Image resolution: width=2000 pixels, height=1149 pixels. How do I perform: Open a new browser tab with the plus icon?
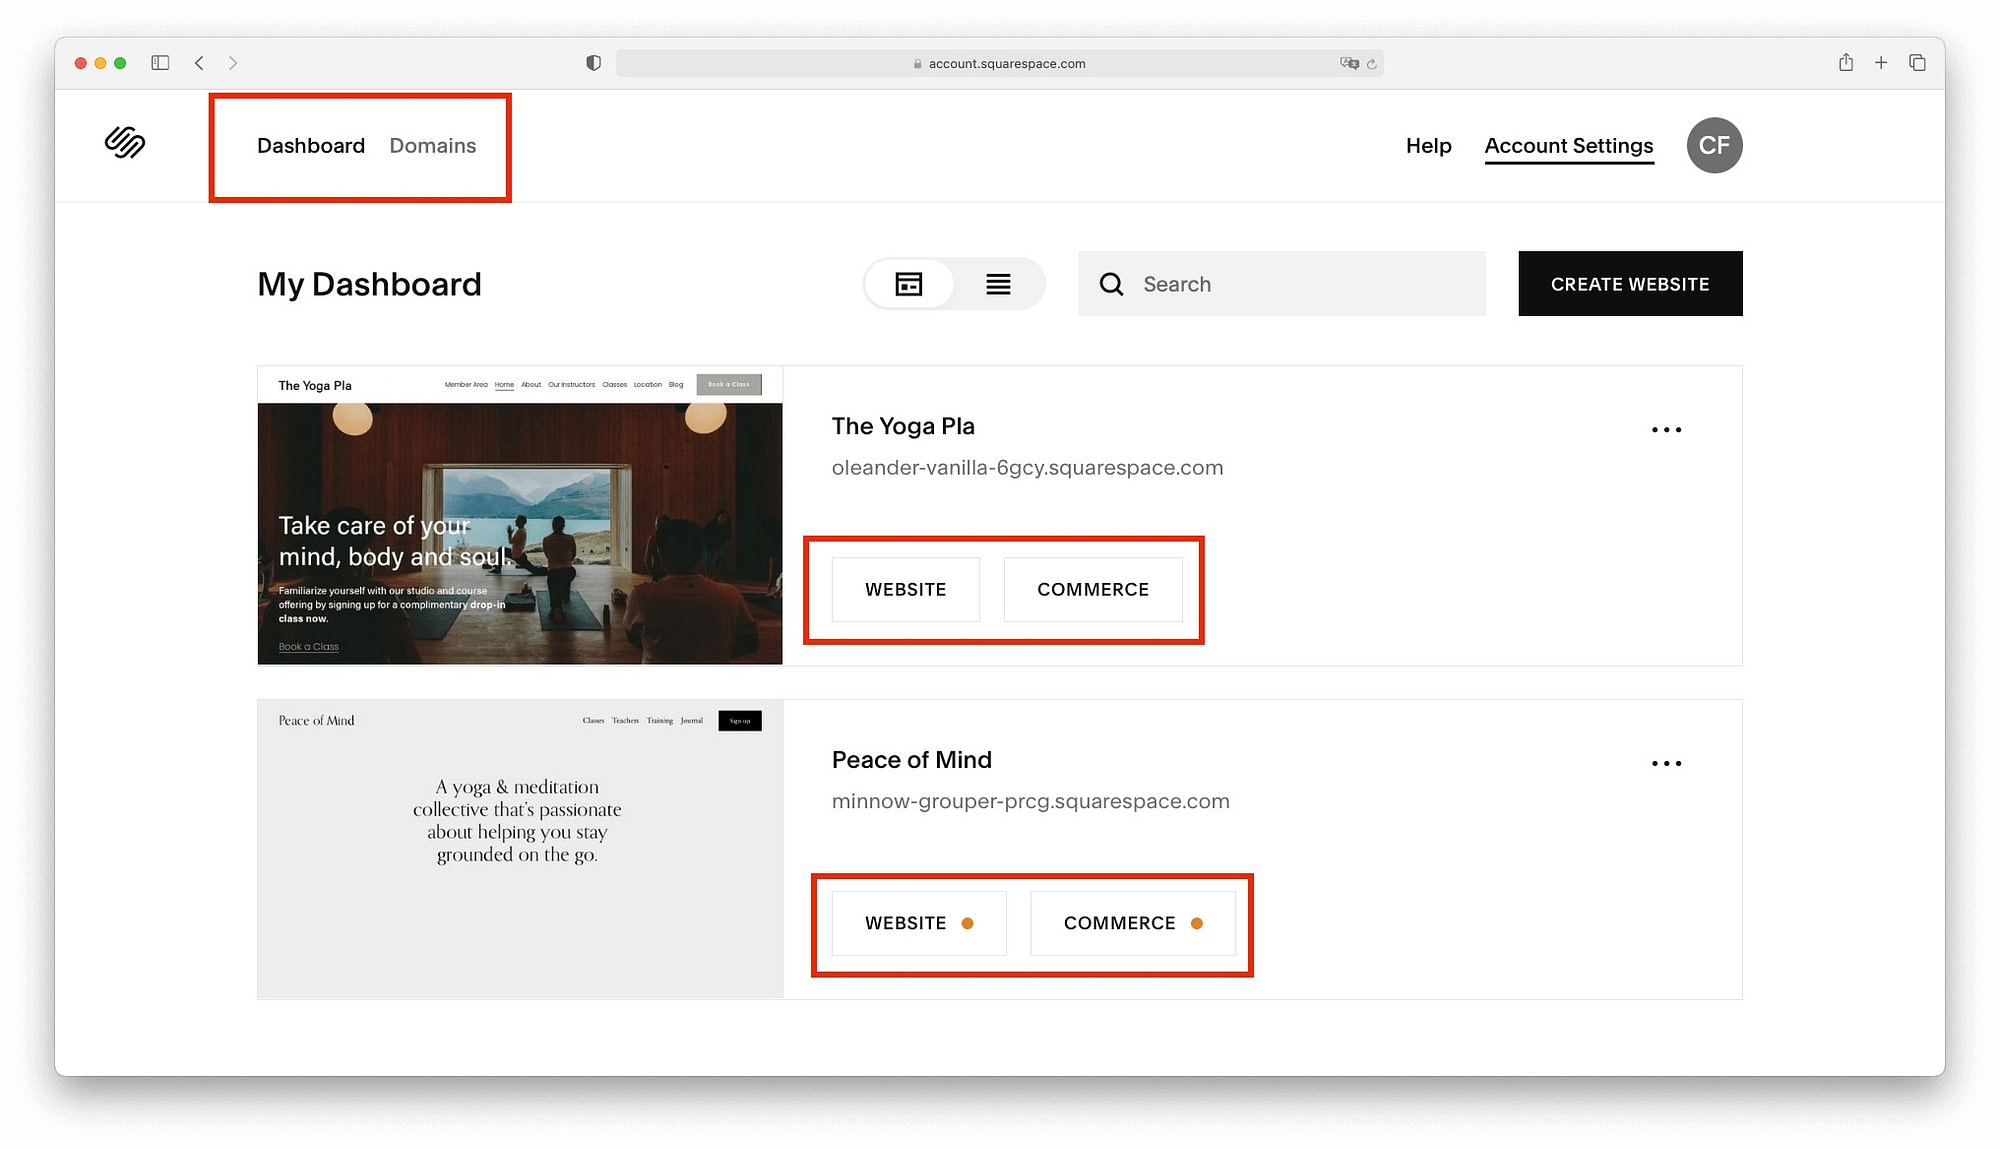[1881, 62]
